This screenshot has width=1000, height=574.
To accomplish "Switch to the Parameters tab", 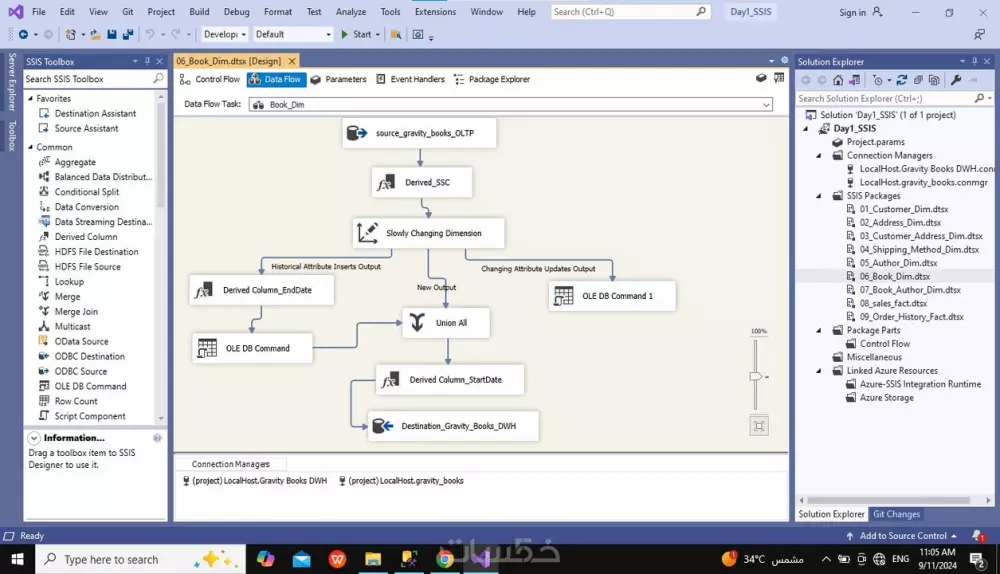I will 338,79.
